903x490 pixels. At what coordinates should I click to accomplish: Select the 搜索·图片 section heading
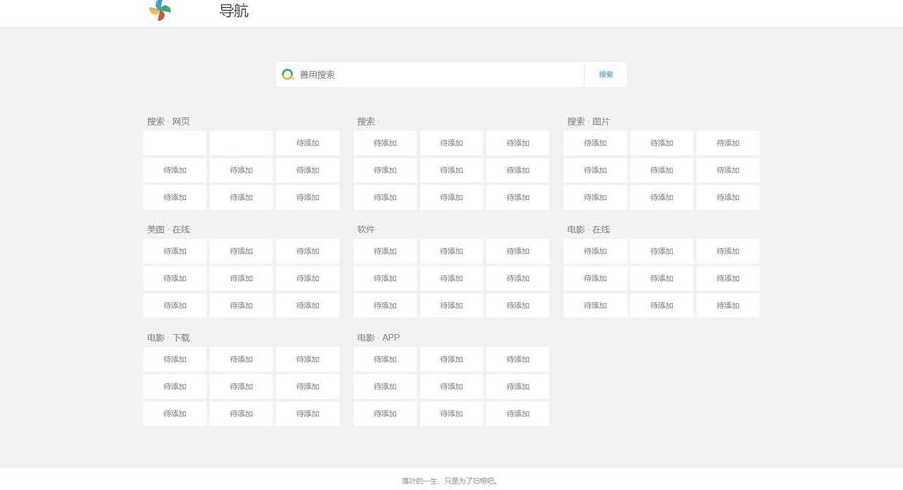coord(588,121)
